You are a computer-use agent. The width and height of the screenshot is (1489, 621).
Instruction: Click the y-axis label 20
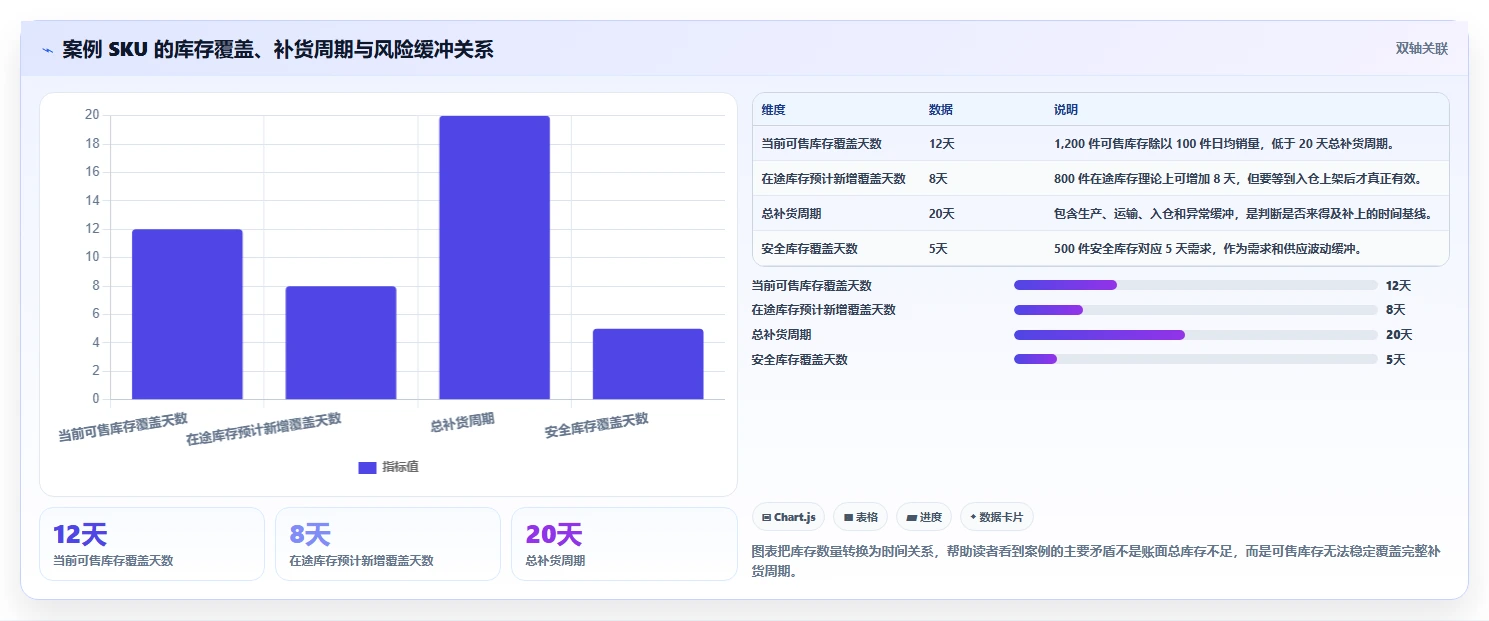pyautogui.click(x=92, y=115)
